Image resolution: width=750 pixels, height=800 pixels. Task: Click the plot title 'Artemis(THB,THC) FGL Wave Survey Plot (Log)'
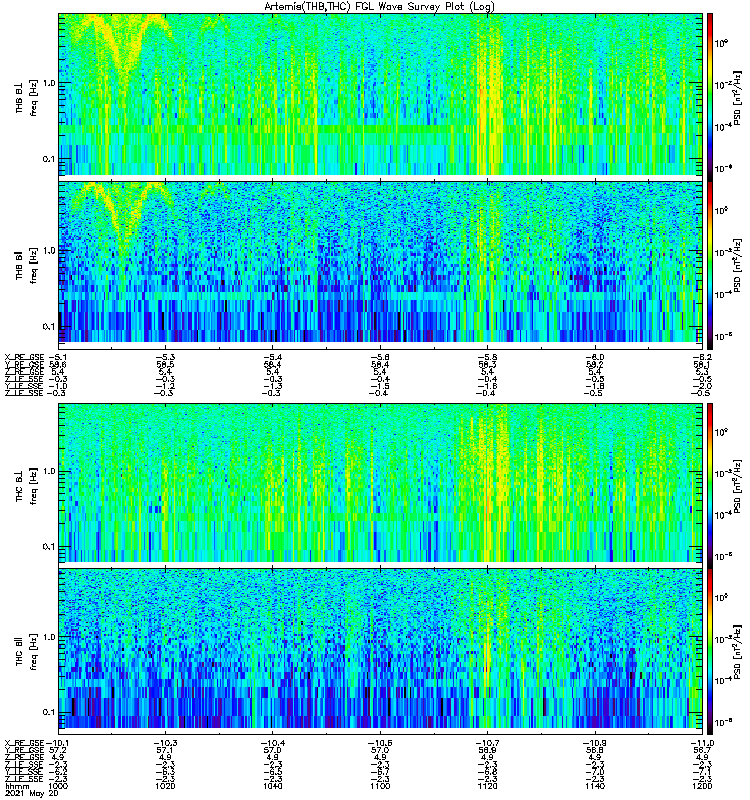click(379, 7)
